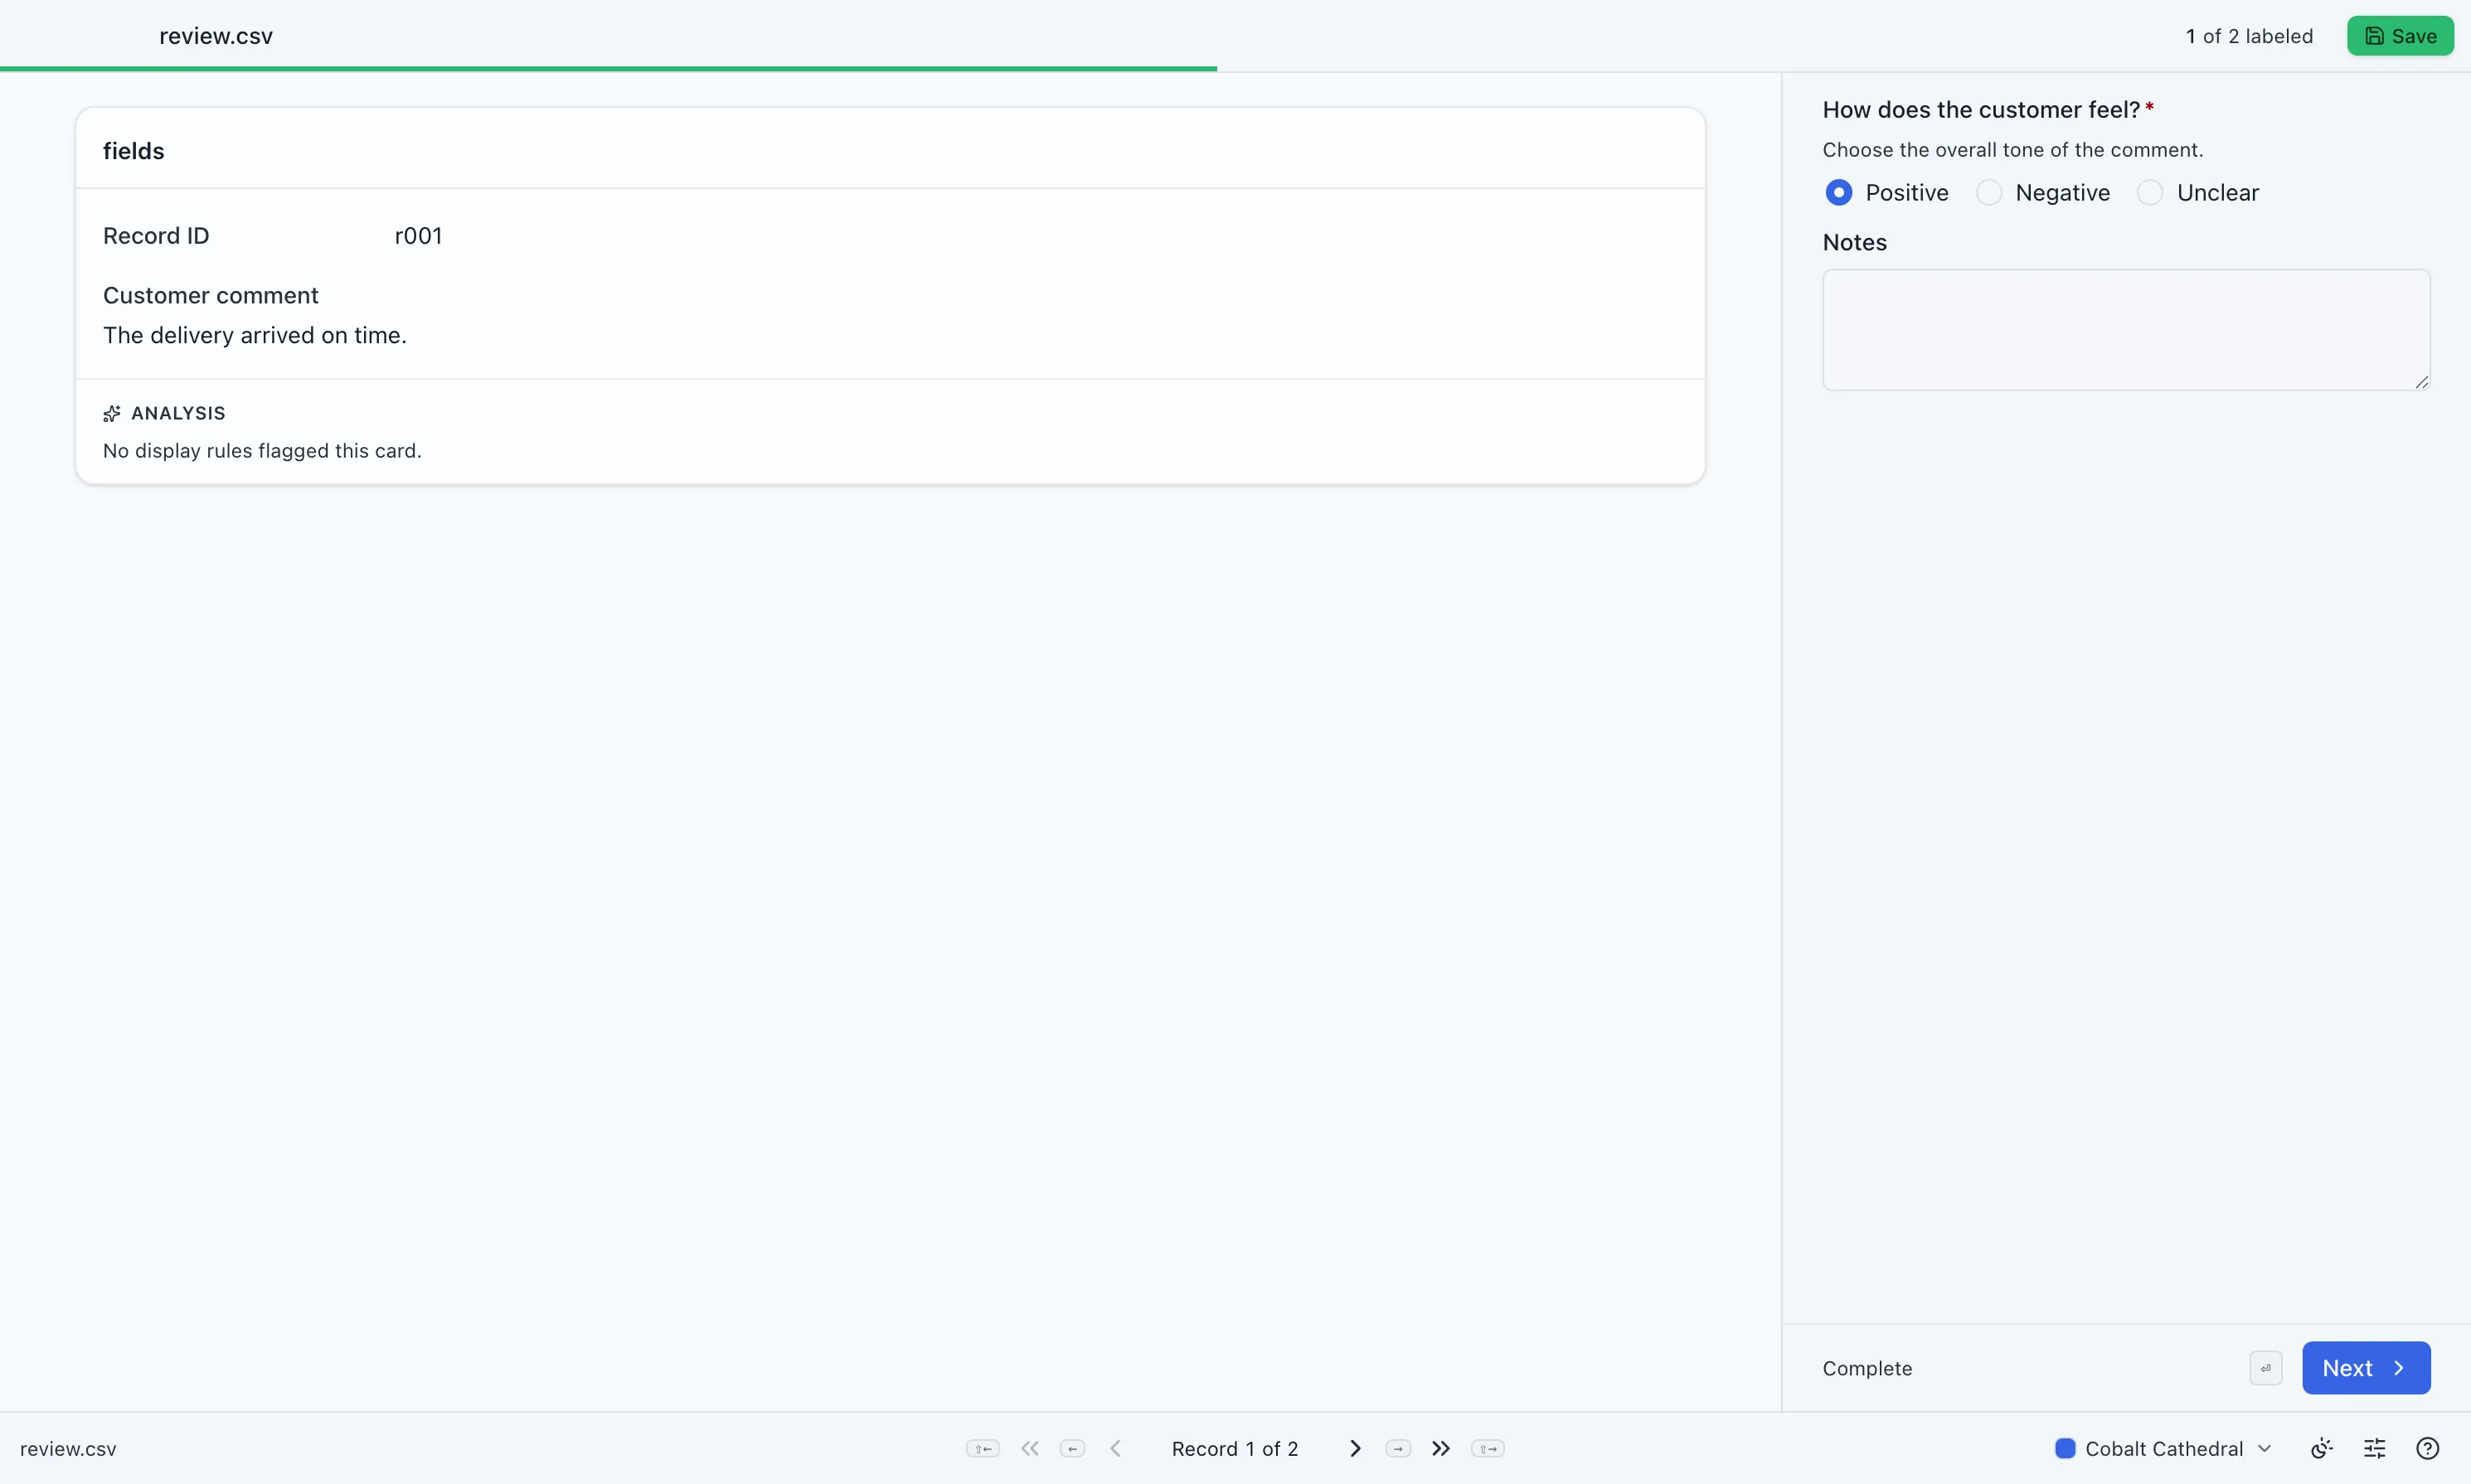Click the ANALYSIS section heading
The width and height of the screenshot is (2471, 1484).
click(x=178, y=413)
